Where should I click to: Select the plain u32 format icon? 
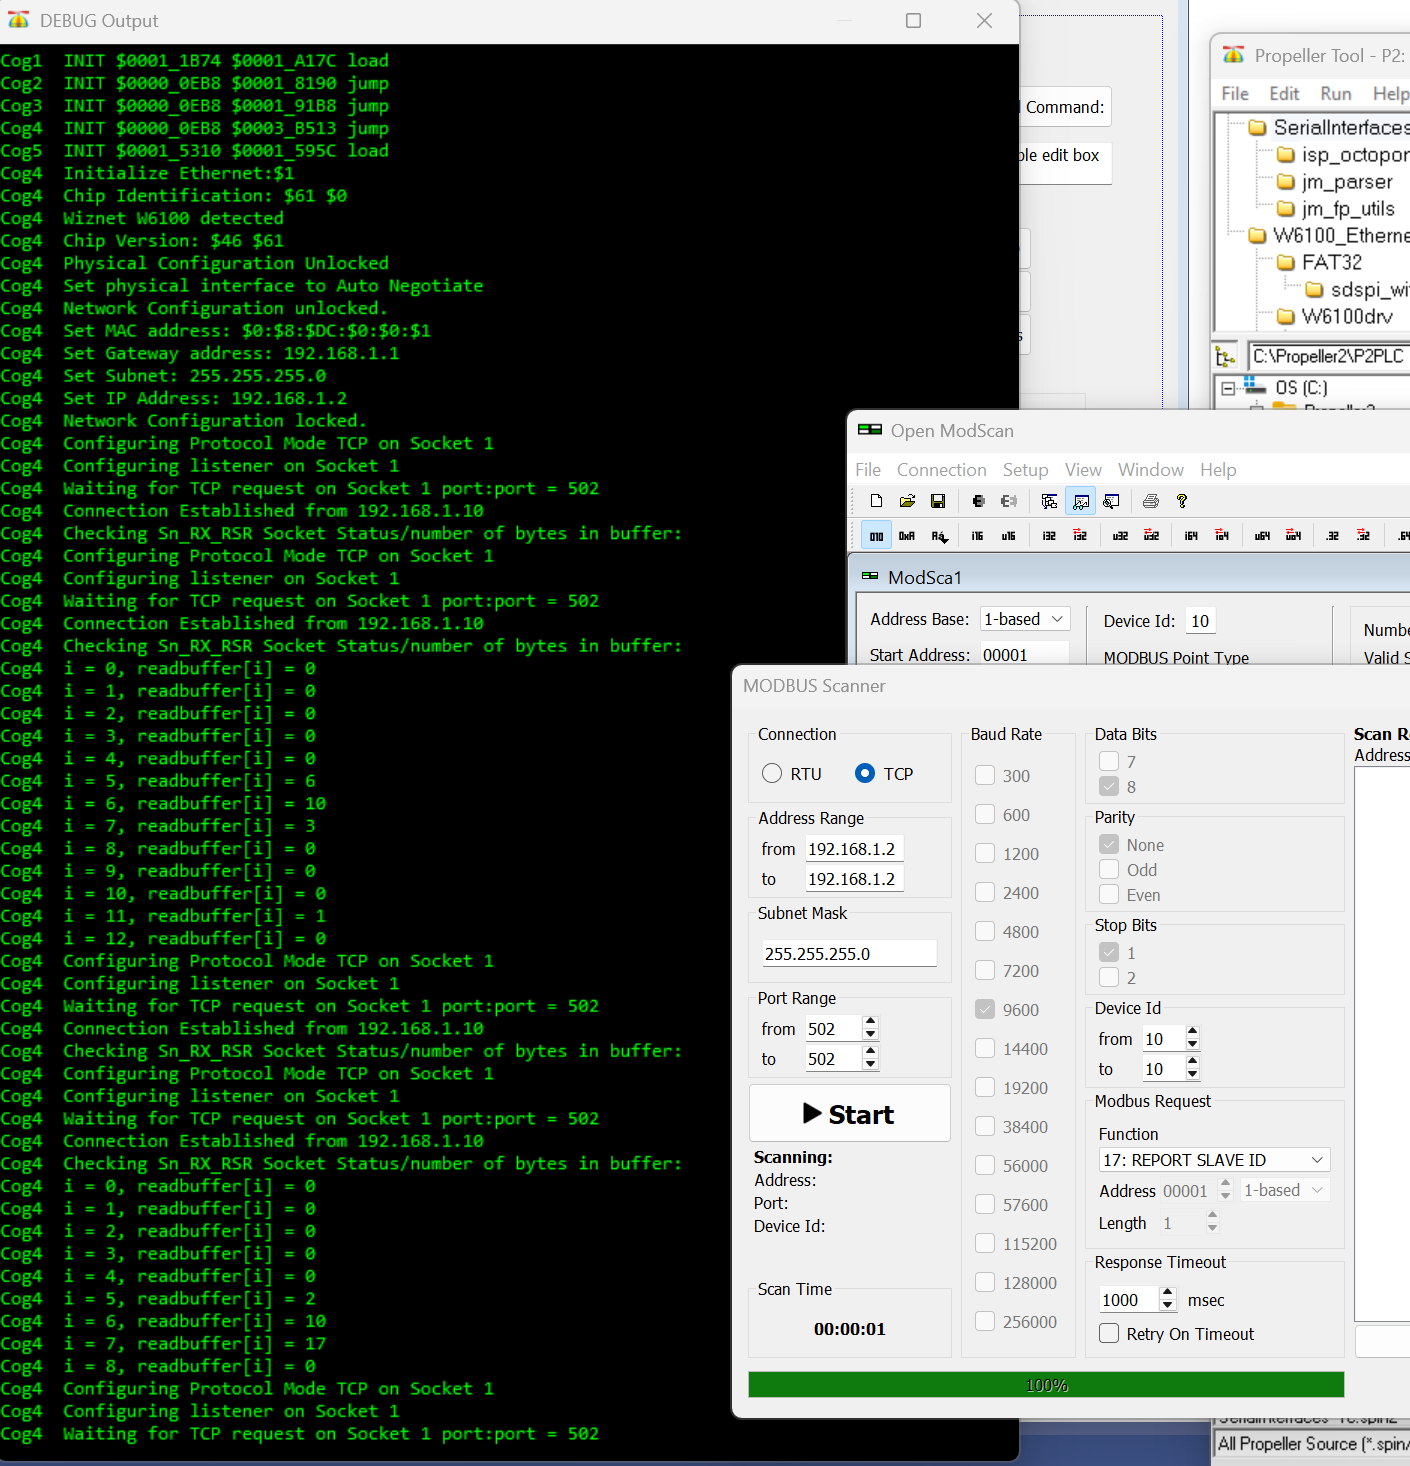tap(1120, 536)
